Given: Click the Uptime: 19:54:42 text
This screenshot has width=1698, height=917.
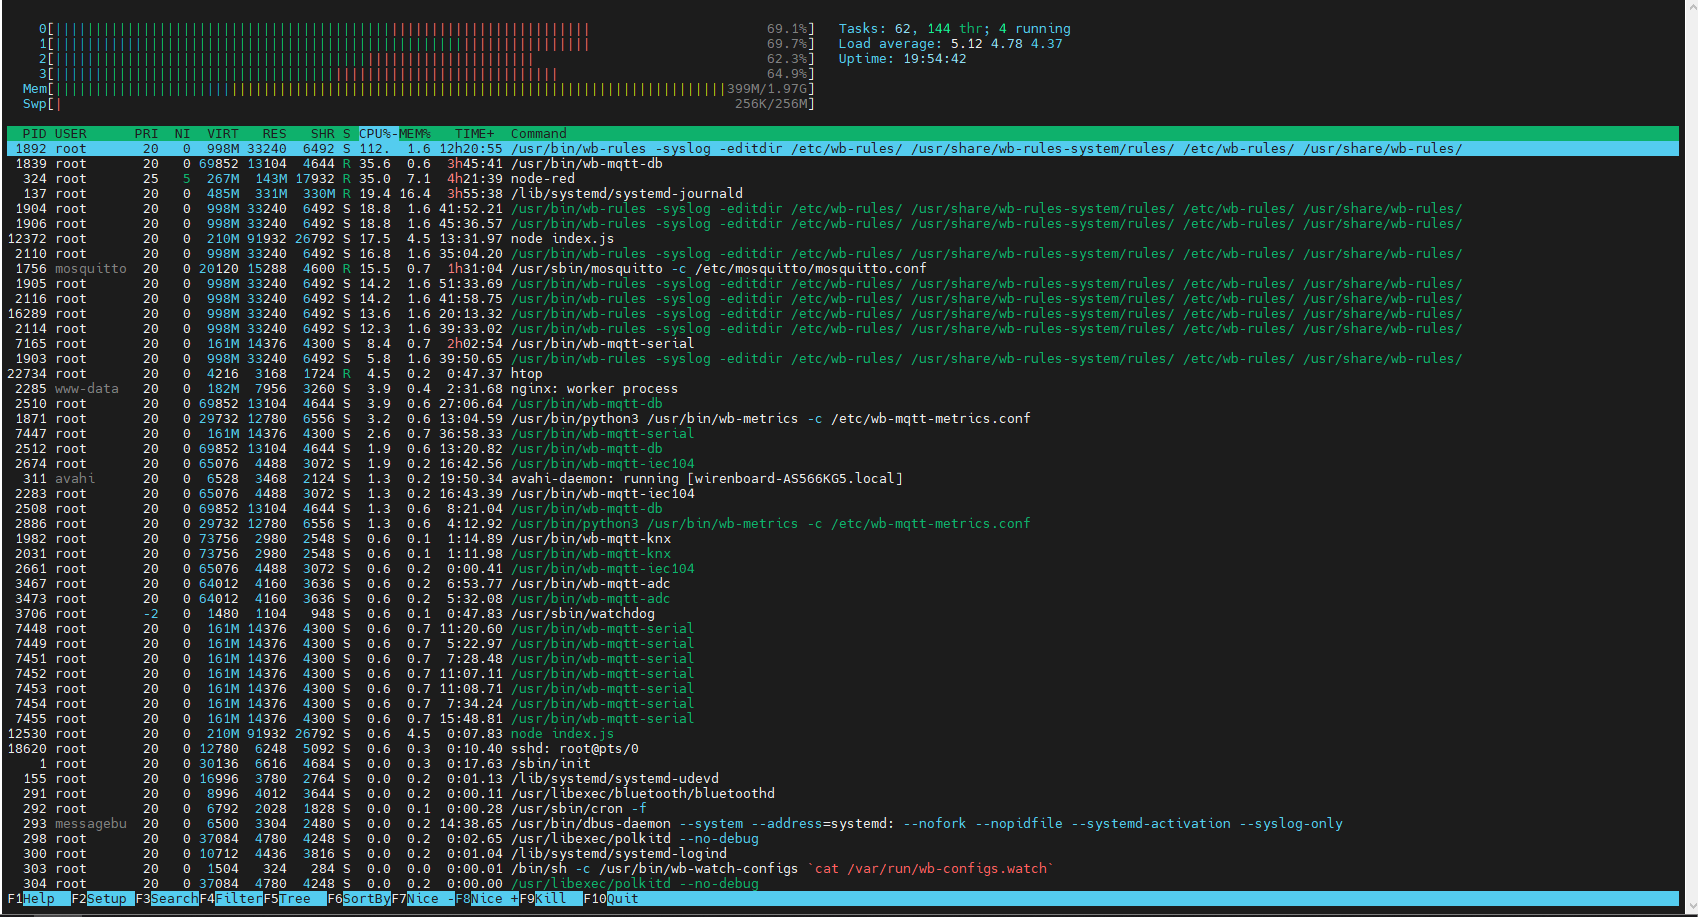Looking at the screenshot, I should 902,59.
